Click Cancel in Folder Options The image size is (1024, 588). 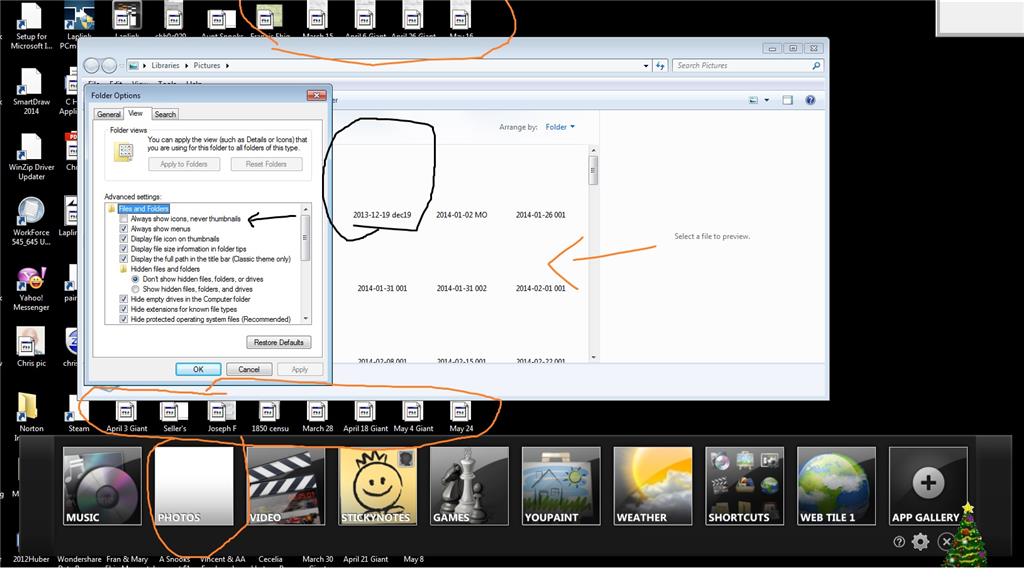pyautogui.click(x=249, y=369)
